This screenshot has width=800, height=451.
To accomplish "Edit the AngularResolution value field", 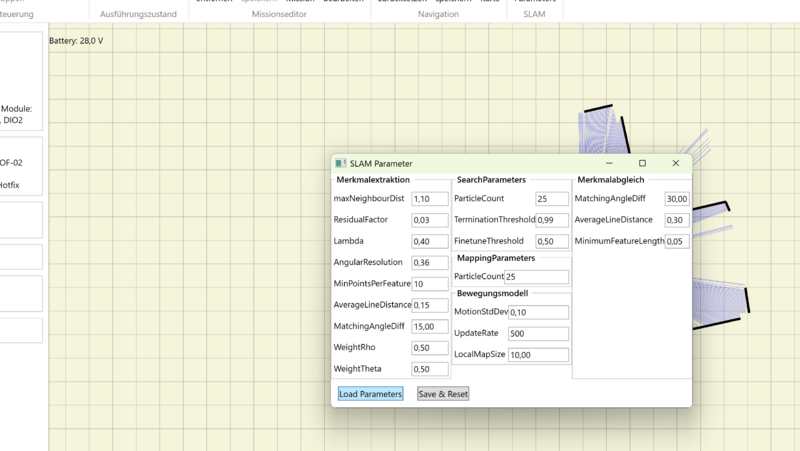I will (x=429, y=263).
